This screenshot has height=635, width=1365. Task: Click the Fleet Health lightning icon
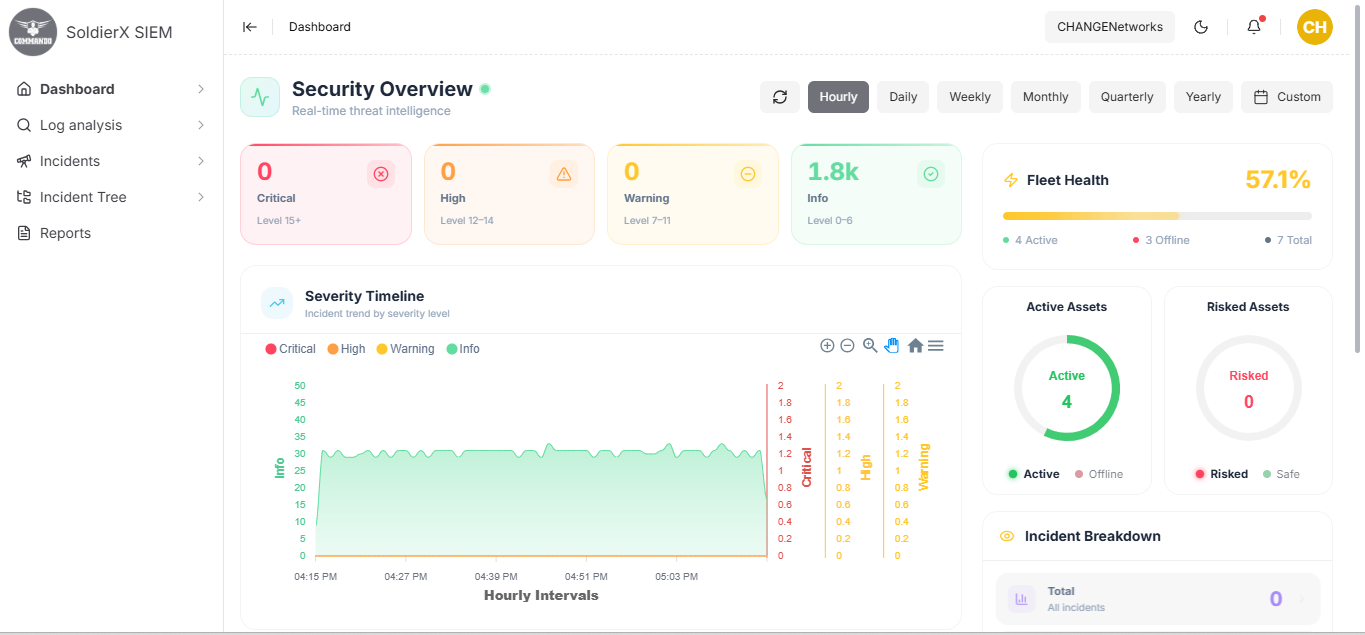(1010, 180)
